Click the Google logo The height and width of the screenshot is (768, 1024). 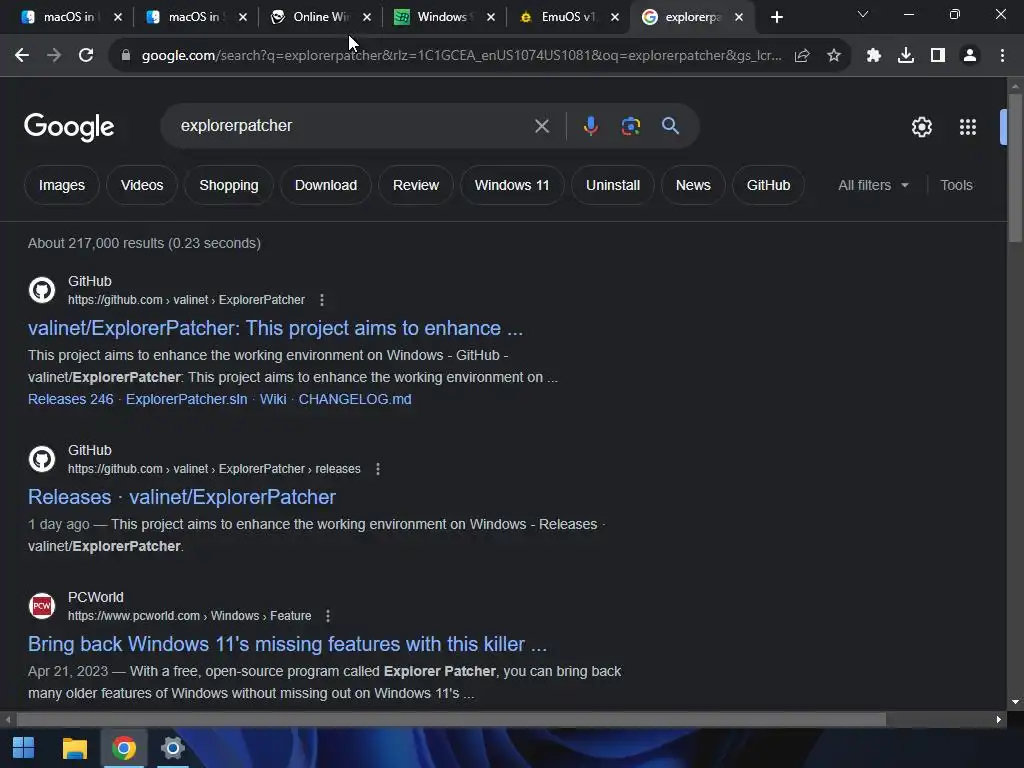point(69,127)
